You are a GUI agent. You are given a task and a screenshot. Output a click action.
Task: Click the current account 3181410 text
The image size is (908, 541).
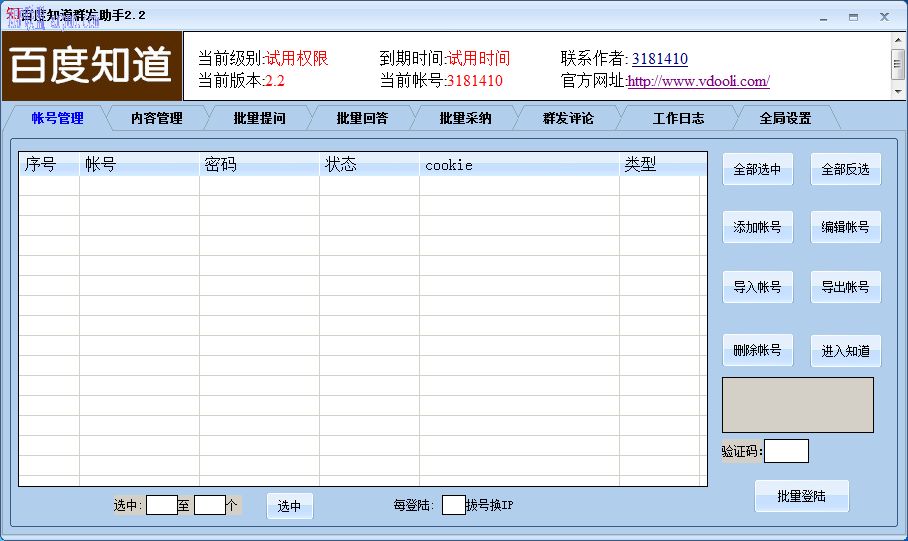tap(474, 81)
